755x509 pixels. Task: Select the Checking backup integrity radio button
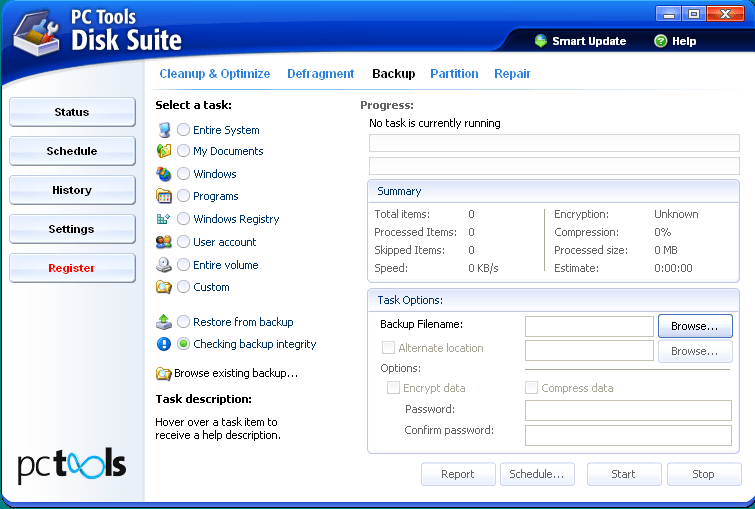click(x=183, y=344)
